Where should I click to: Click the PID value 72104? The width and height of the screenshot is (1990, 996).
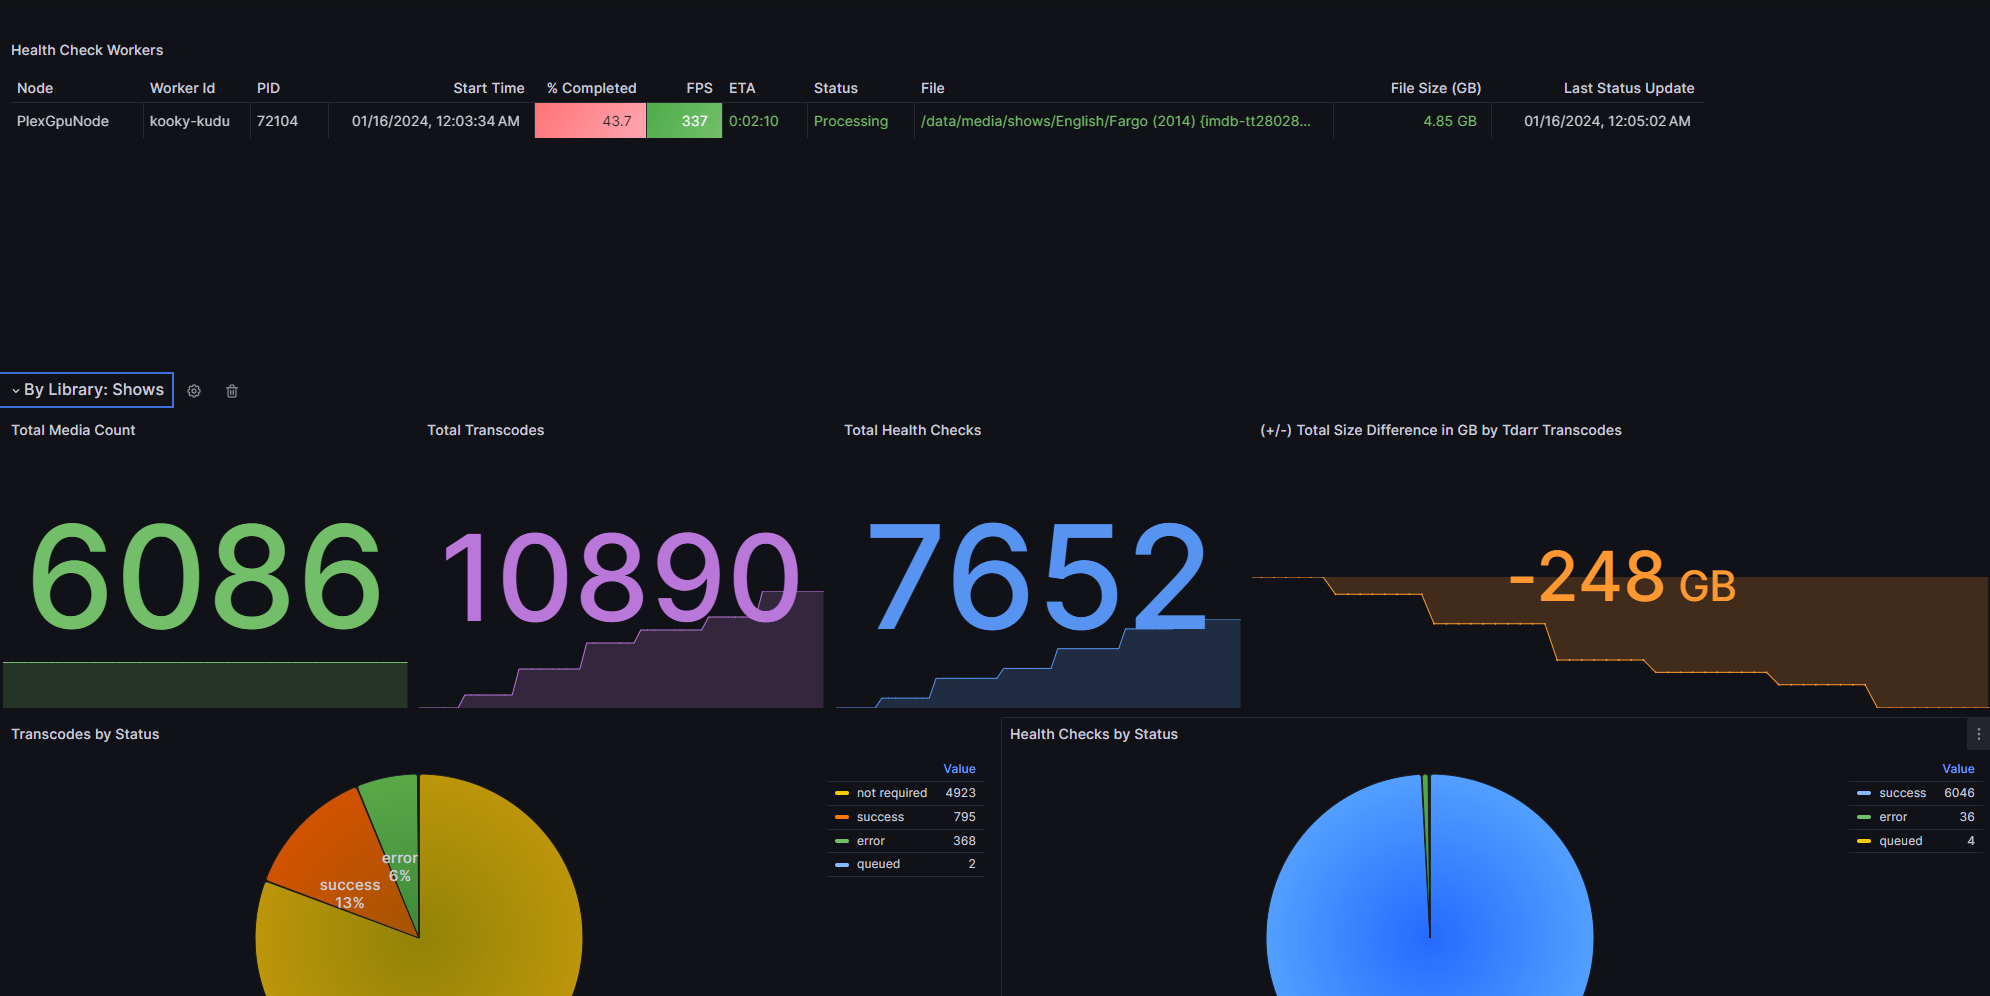277,121
